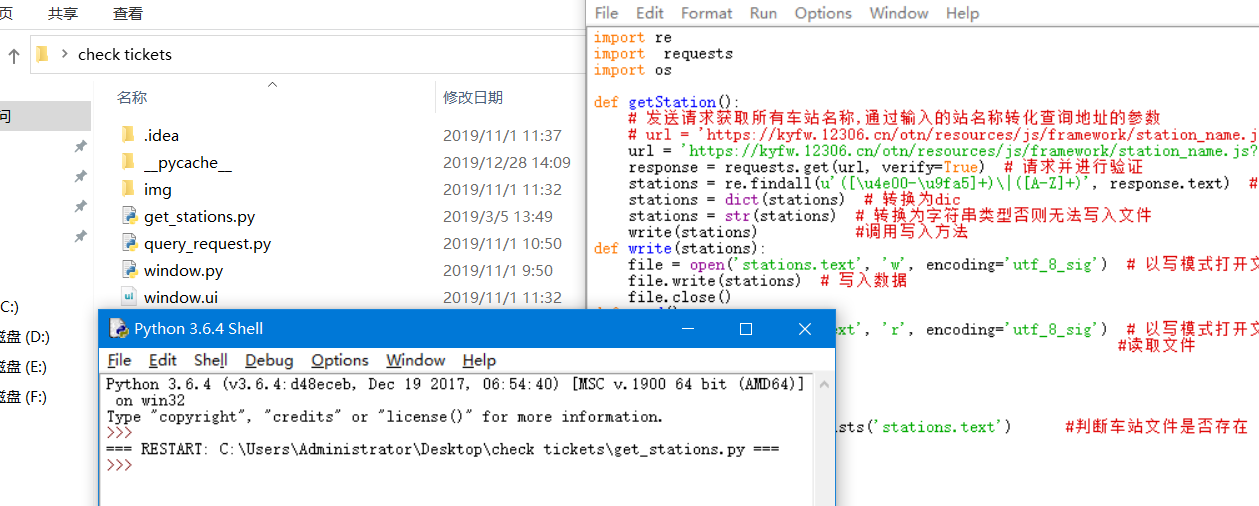Click pin icon beside query_request.py row

(80, 237)
